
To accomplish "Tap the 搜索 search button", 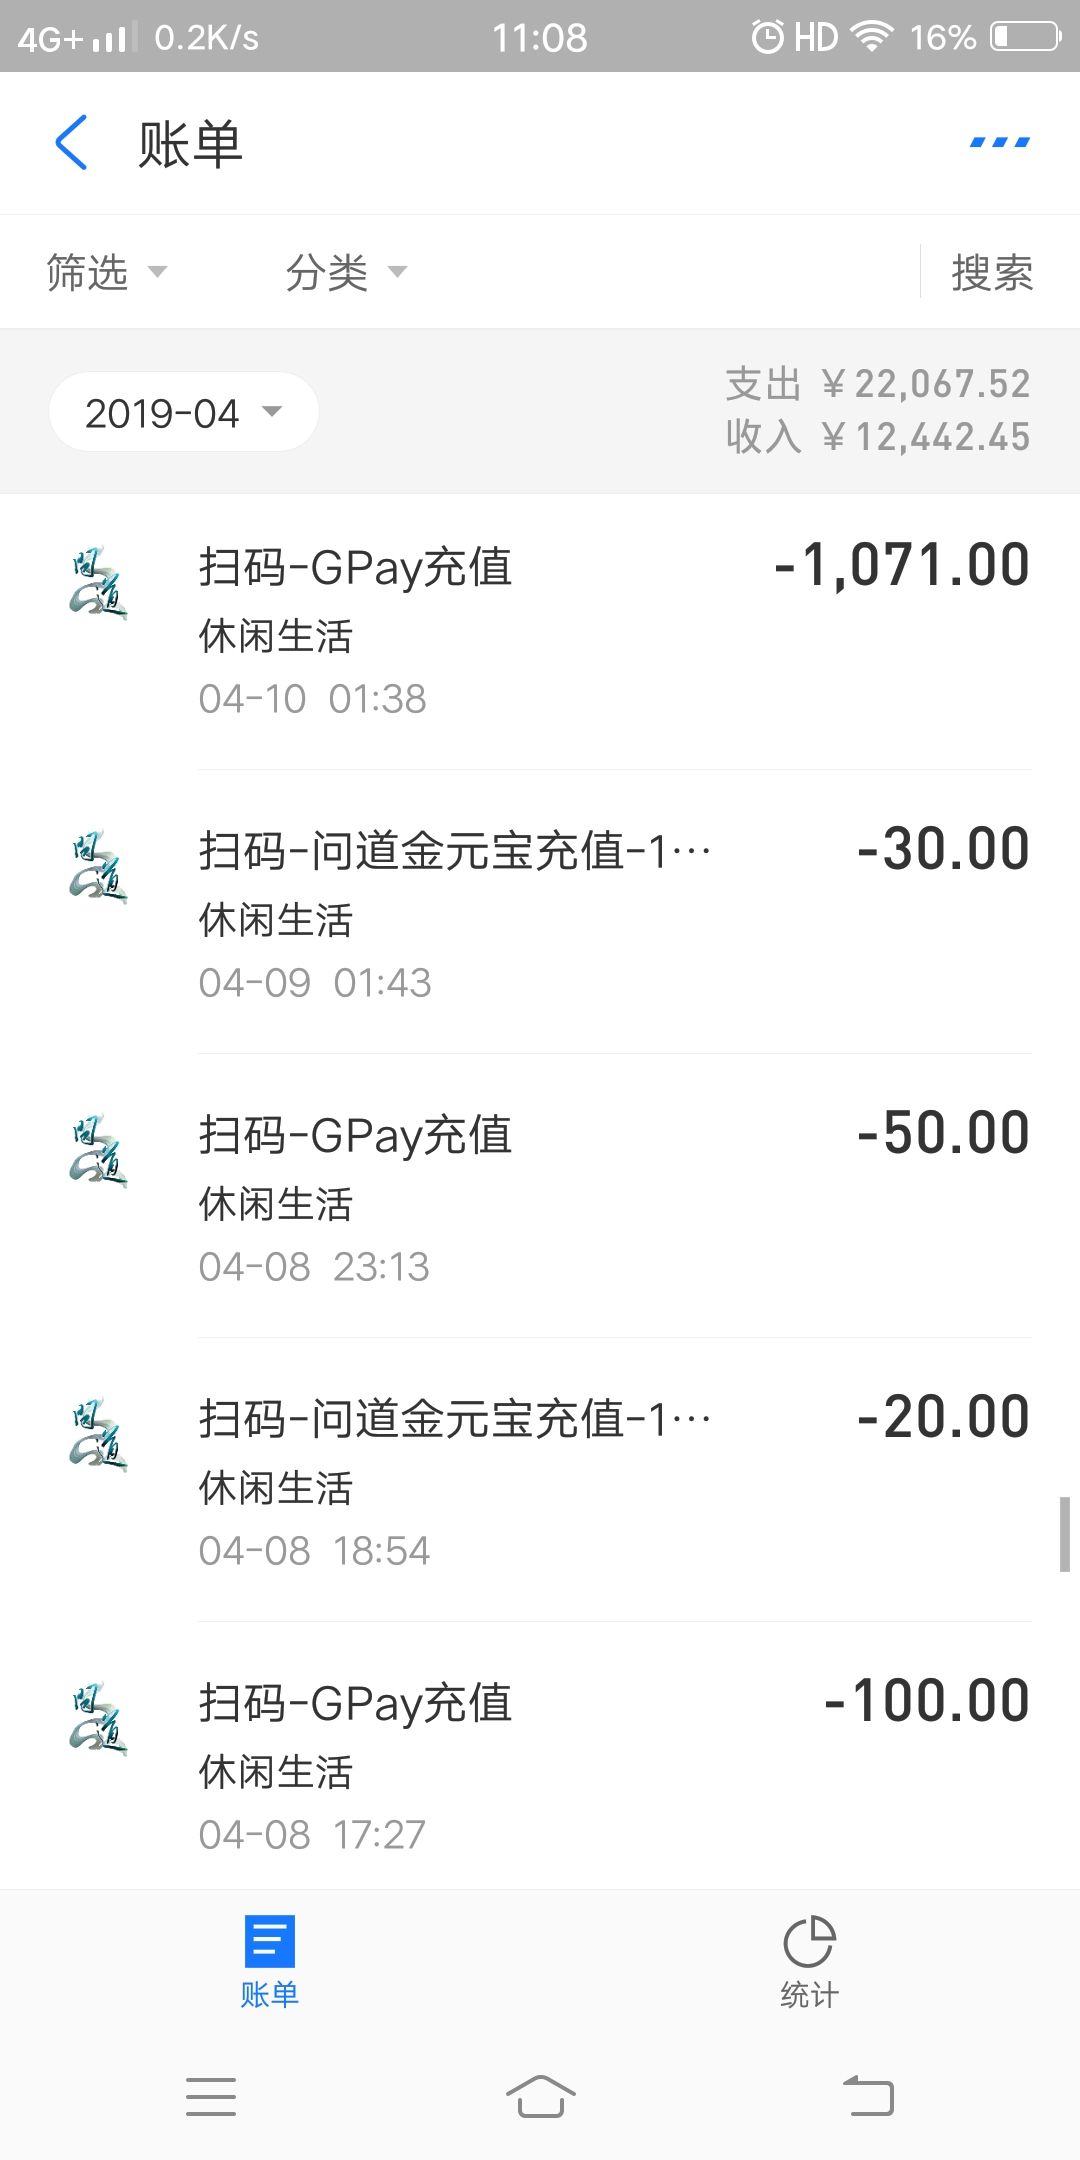I will click(991, 272).
